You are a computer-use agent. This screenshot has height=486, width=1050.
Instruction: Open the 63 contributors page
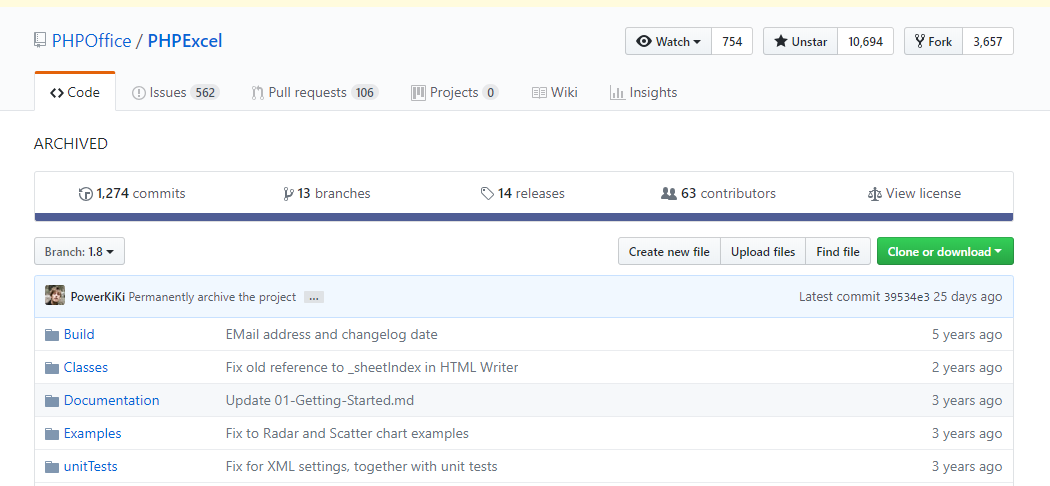tap(718, 193)
